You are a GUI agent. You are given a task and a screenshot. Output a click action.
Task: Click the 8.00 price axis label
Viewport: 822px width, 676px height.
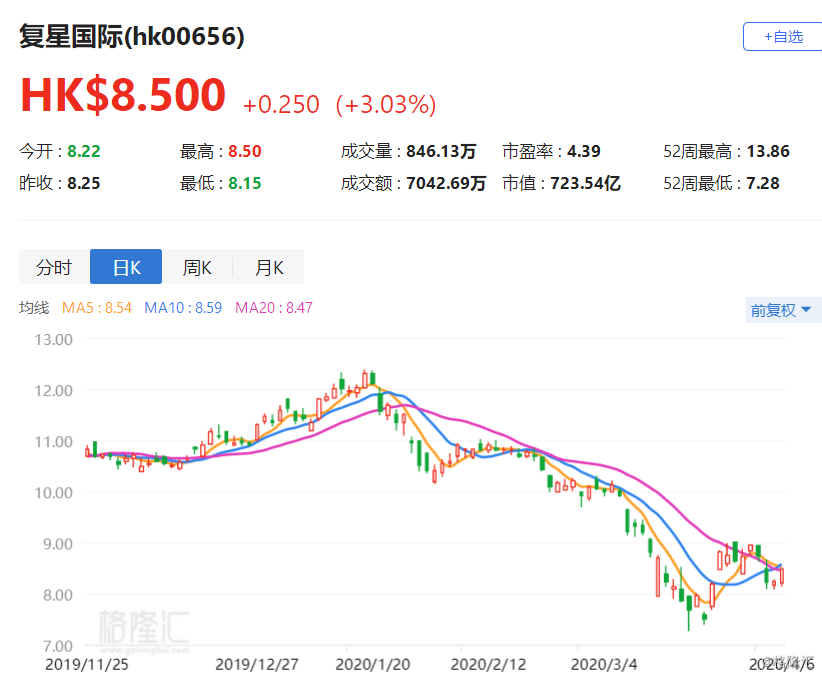click(58, 595)
